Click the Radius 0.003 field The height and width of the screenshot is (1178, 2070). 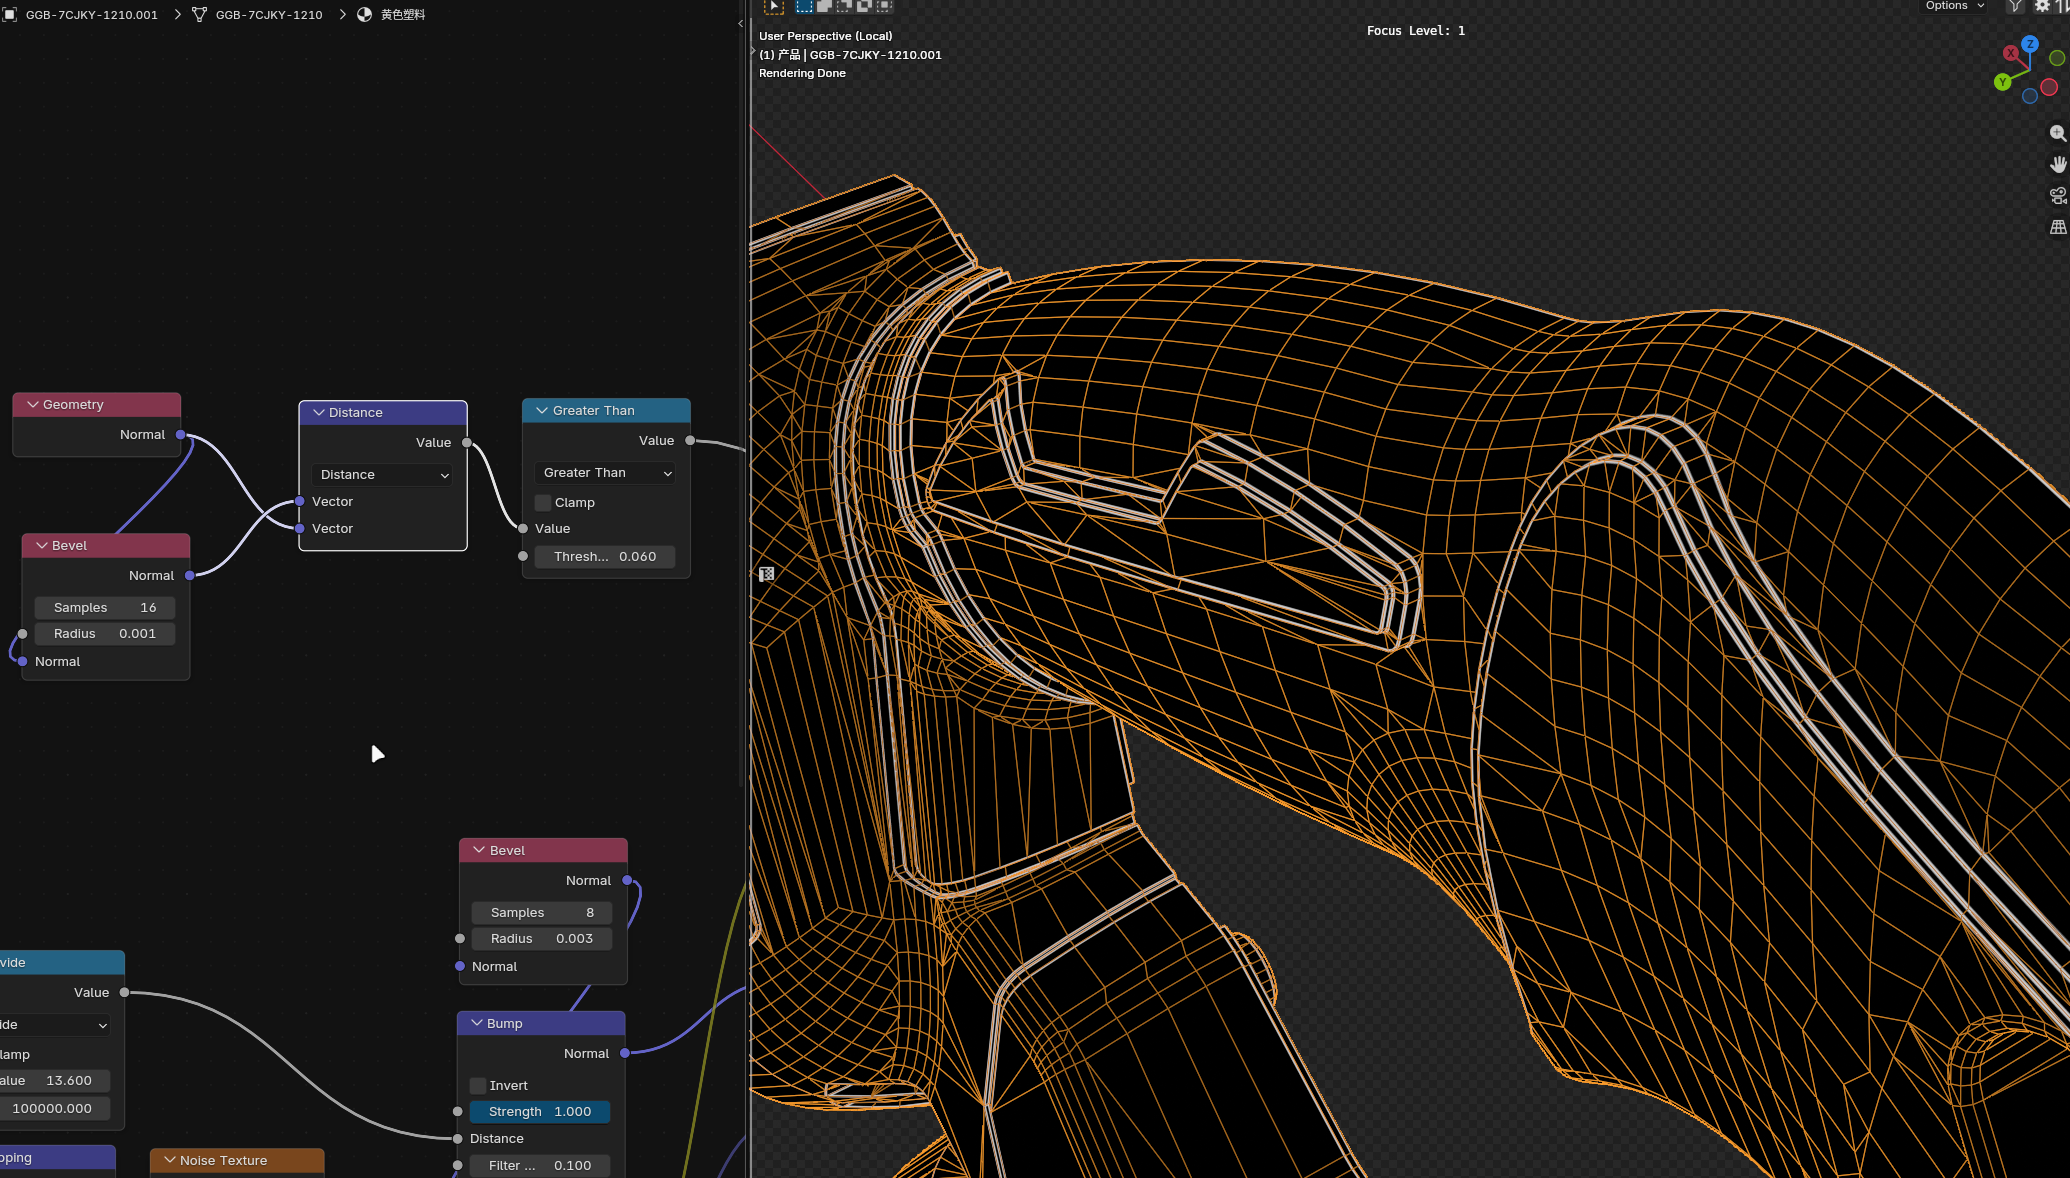tap(541, 939)
